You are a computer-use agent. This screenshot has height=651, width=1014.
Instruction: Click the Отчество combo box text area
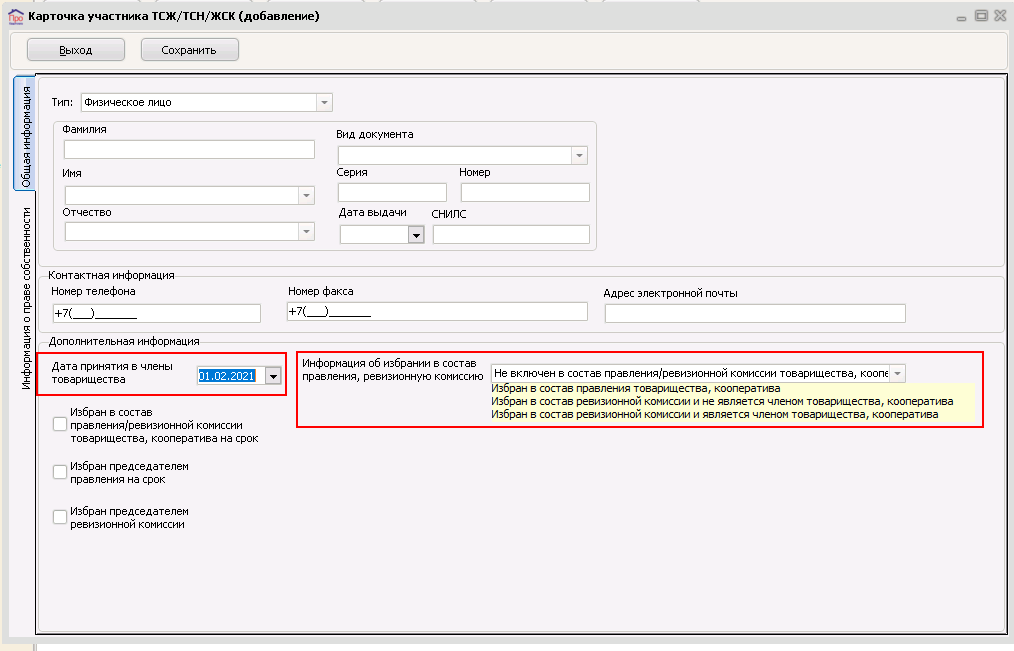point(182,231)
